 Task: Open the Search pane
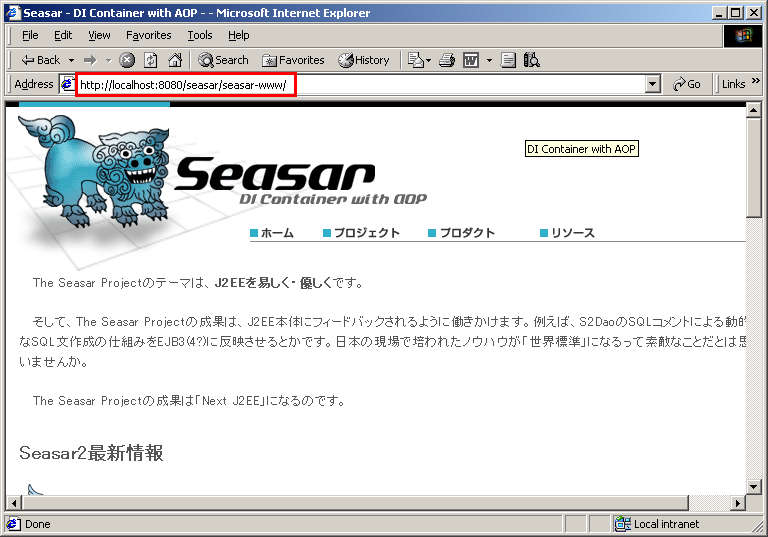[x=223, y=60]
